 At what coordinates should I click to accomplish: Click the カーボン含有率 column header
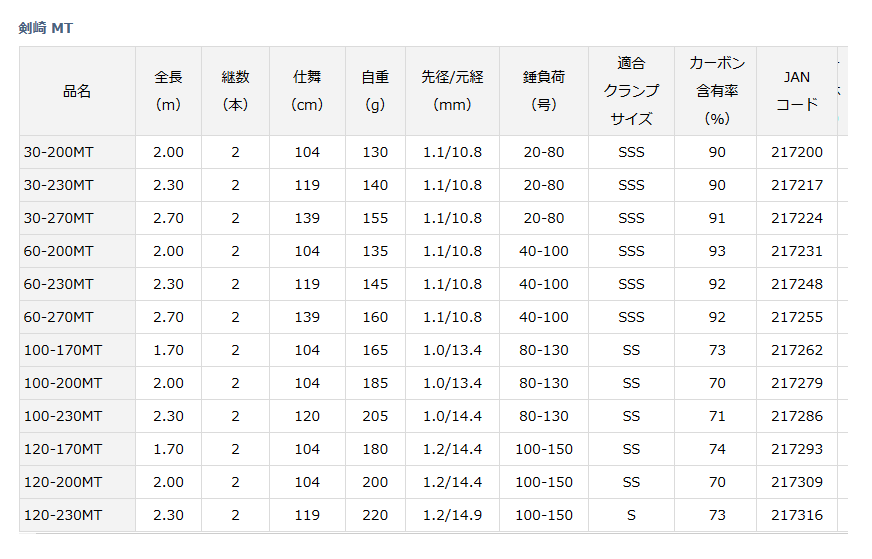pyautogui.click(x=716, y=91)
